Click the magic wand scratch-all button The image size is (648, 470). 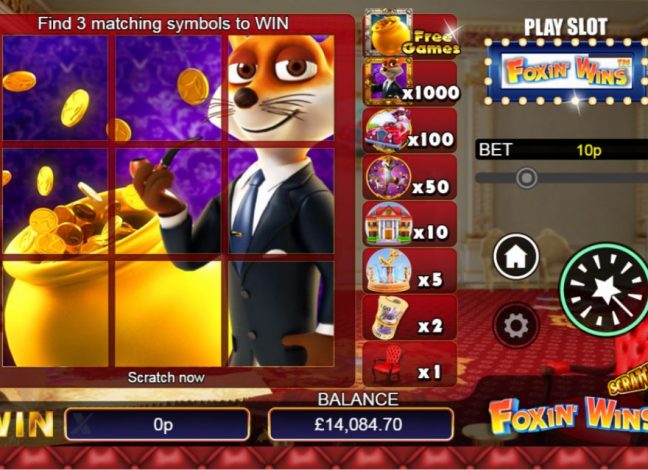click(605, 289)
